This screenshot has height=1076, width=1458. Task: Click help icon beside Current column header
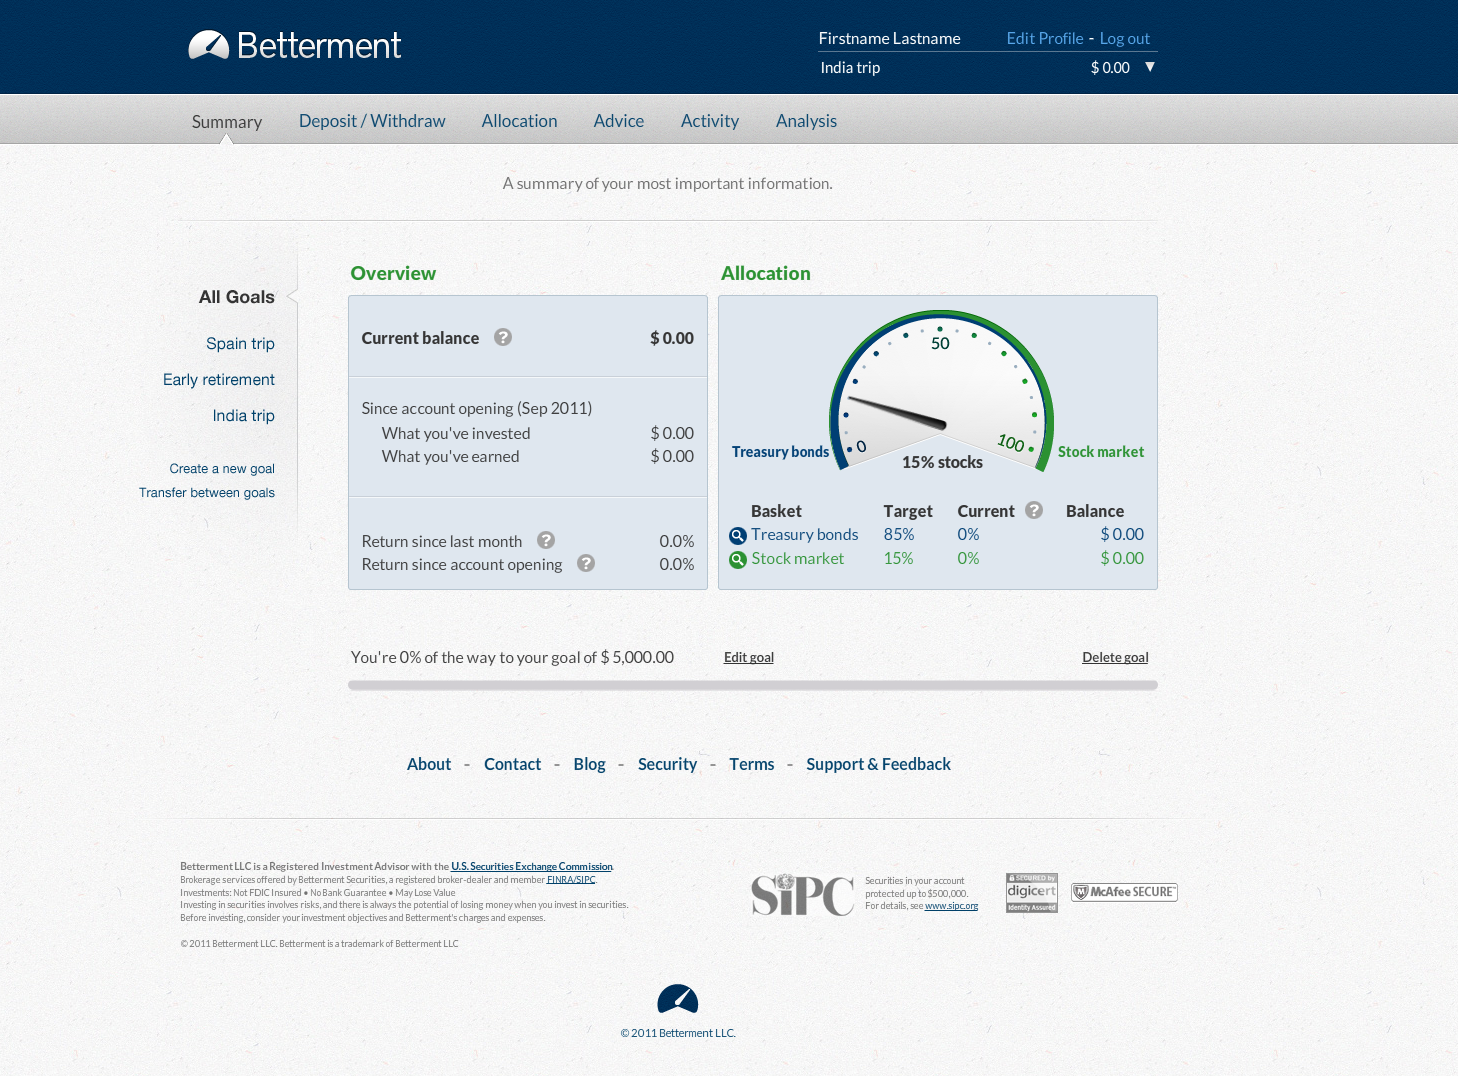point(1034,510)
